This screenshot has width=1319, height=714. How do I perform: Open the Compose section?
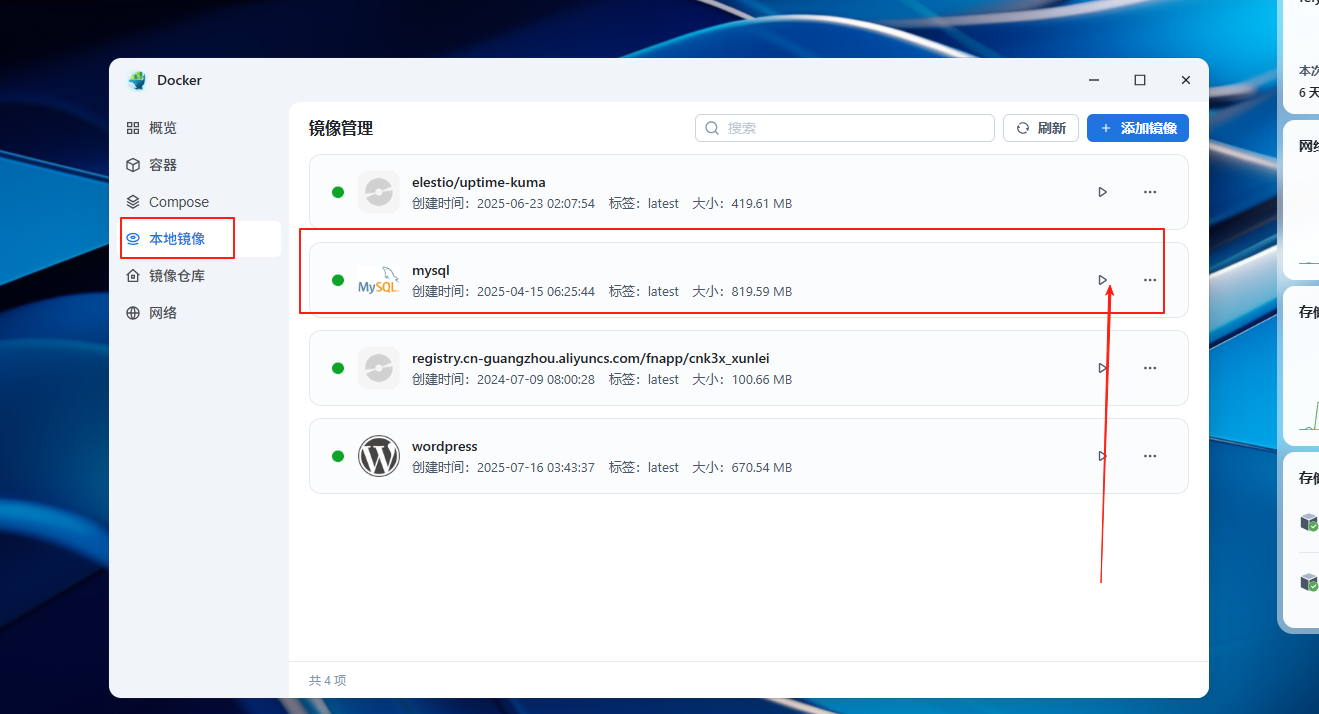click(201, 202)
